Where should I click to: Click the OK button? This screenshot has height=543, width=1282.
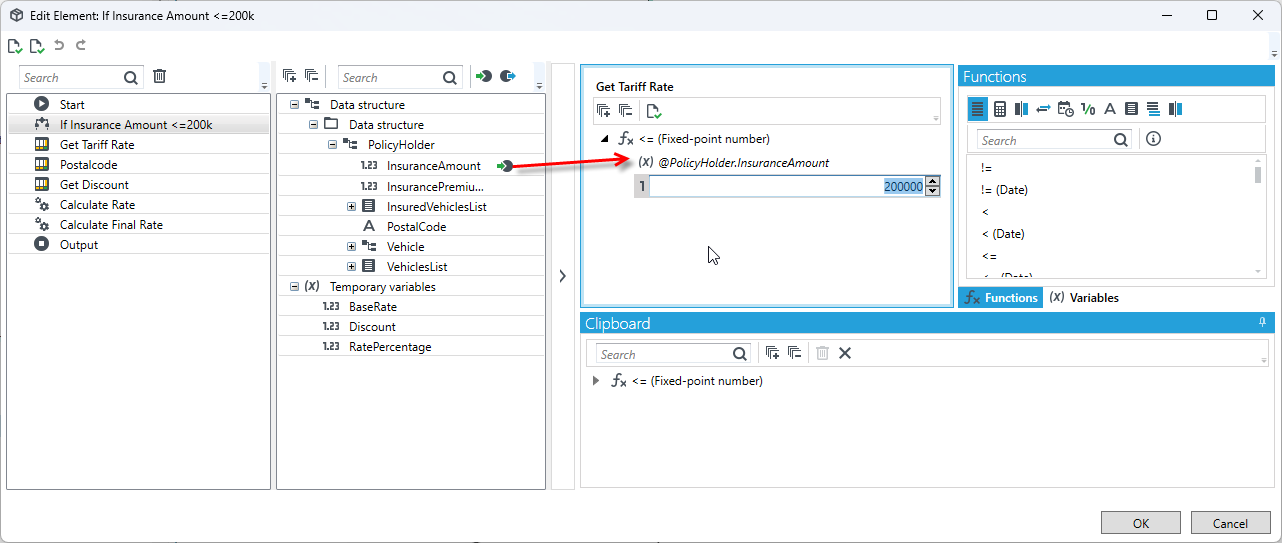[x=1141, y=523]
